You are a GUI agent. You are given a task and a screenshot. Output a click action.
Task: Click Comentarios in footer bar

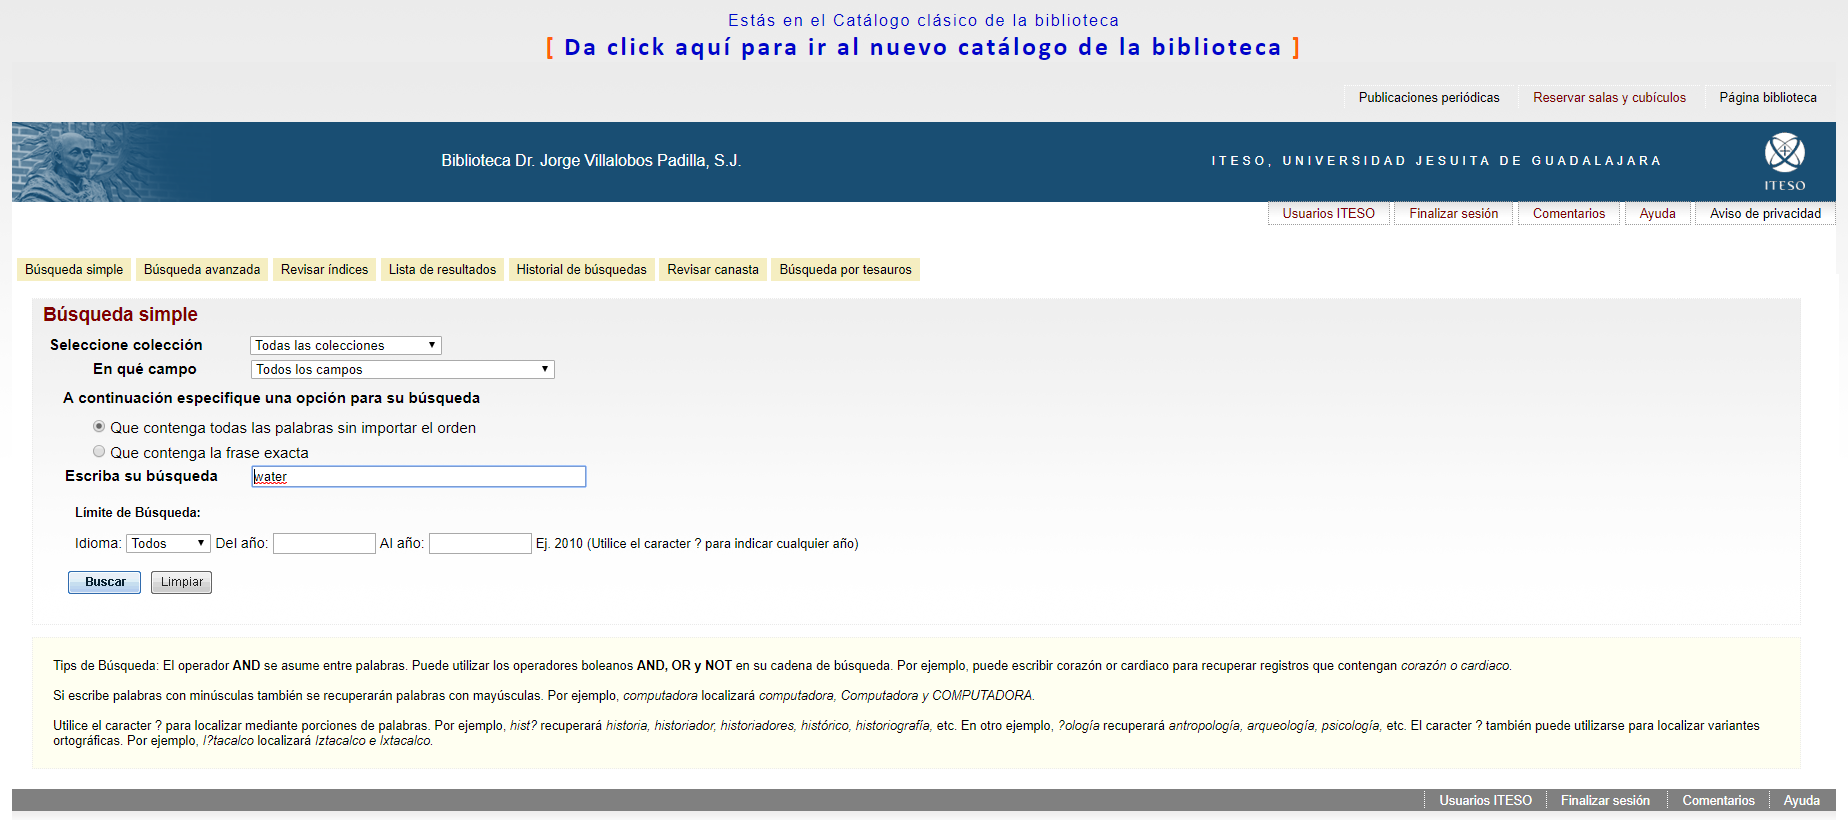click(1718, 800)
